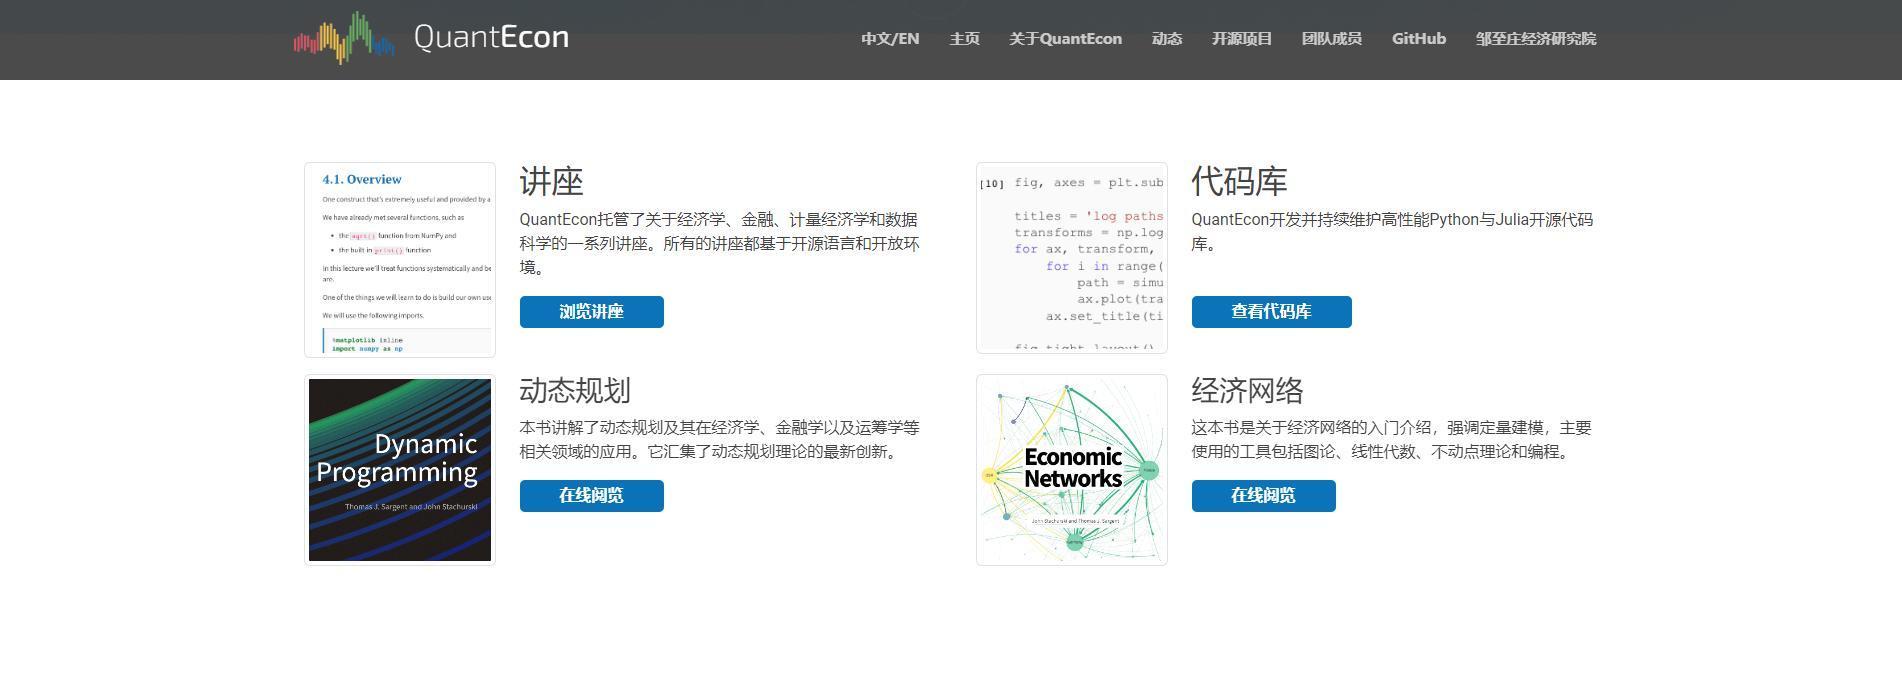Click the 代码库 section heading
Image resolution: width=1902 pixels, height=694 pixels.
coord(1239,182)
